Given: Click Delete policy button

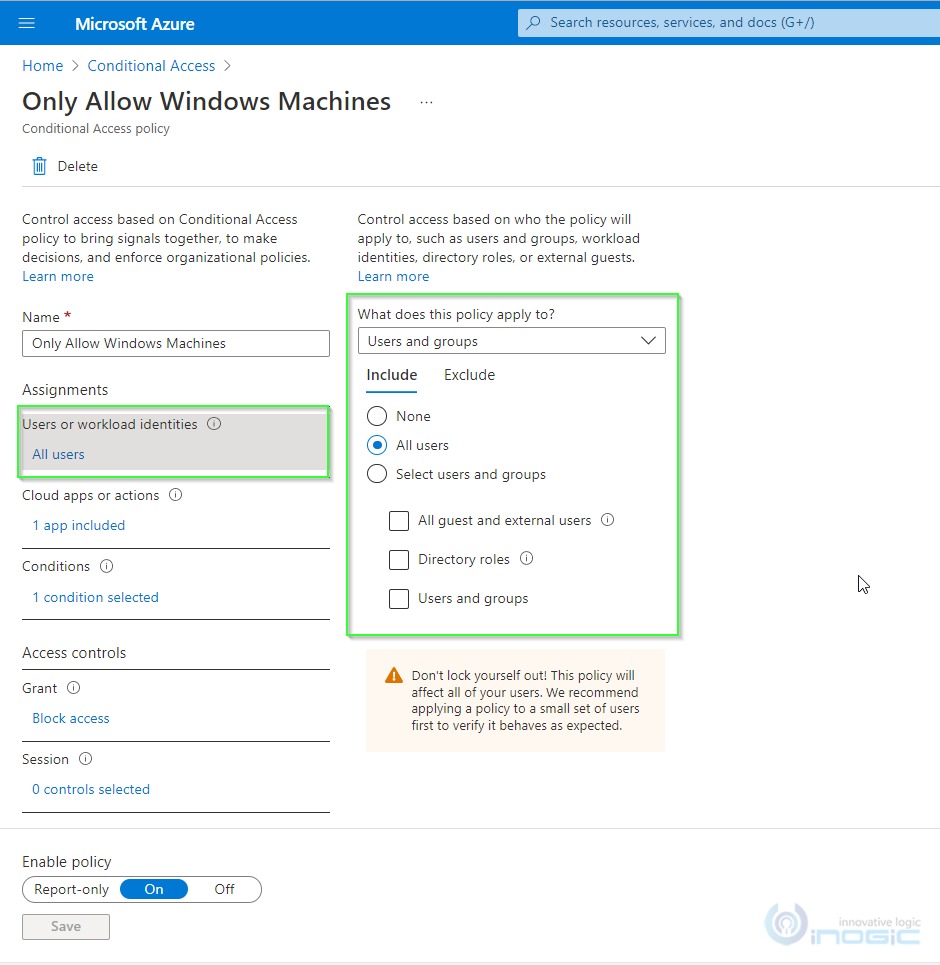Looking at the screenshot, I should pos(65,166).
